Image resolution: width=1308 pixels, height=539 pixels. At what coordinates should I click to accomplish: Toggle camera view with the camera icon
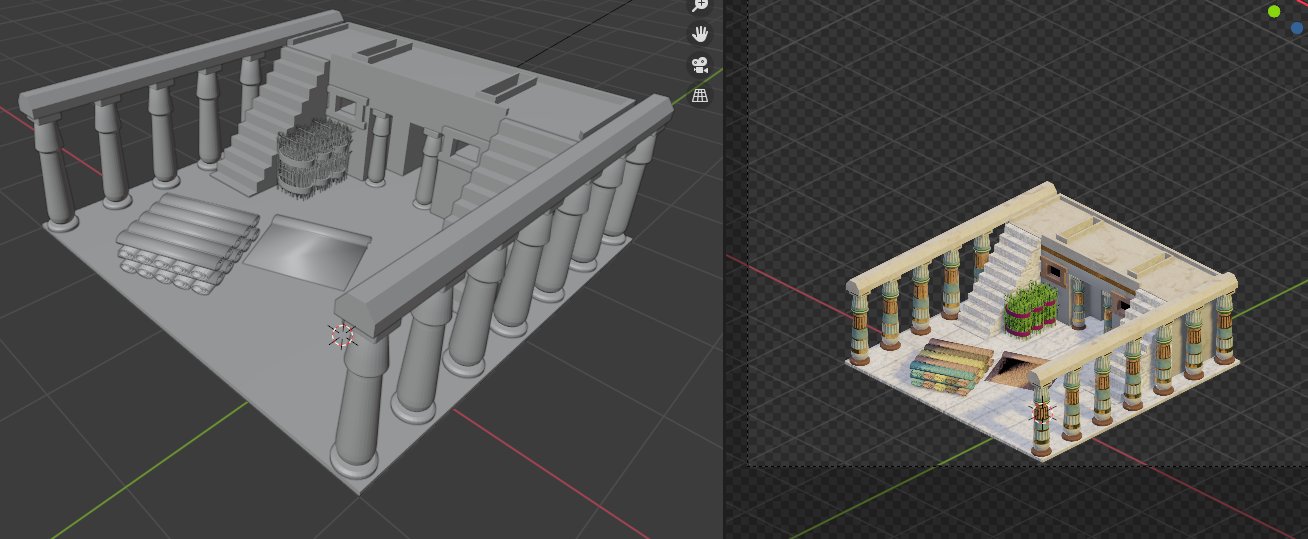(x=700, y=65)
